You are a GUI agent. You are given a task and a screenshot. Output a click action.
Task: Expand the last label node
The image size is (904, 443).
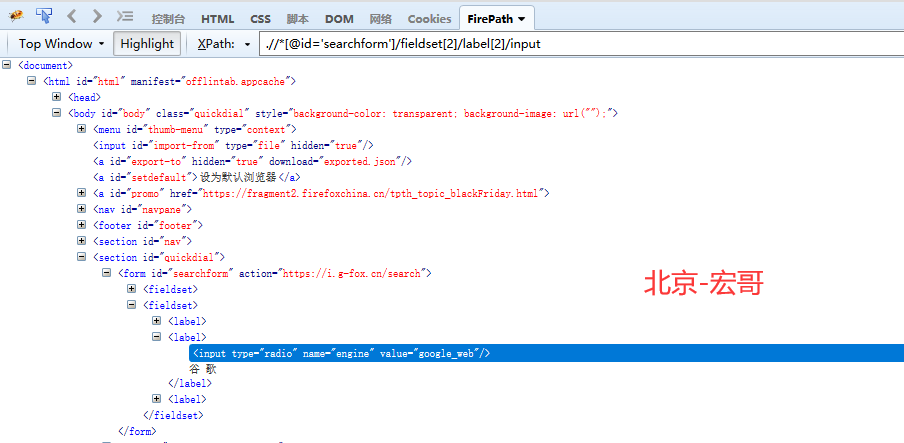tap(156, 399)
